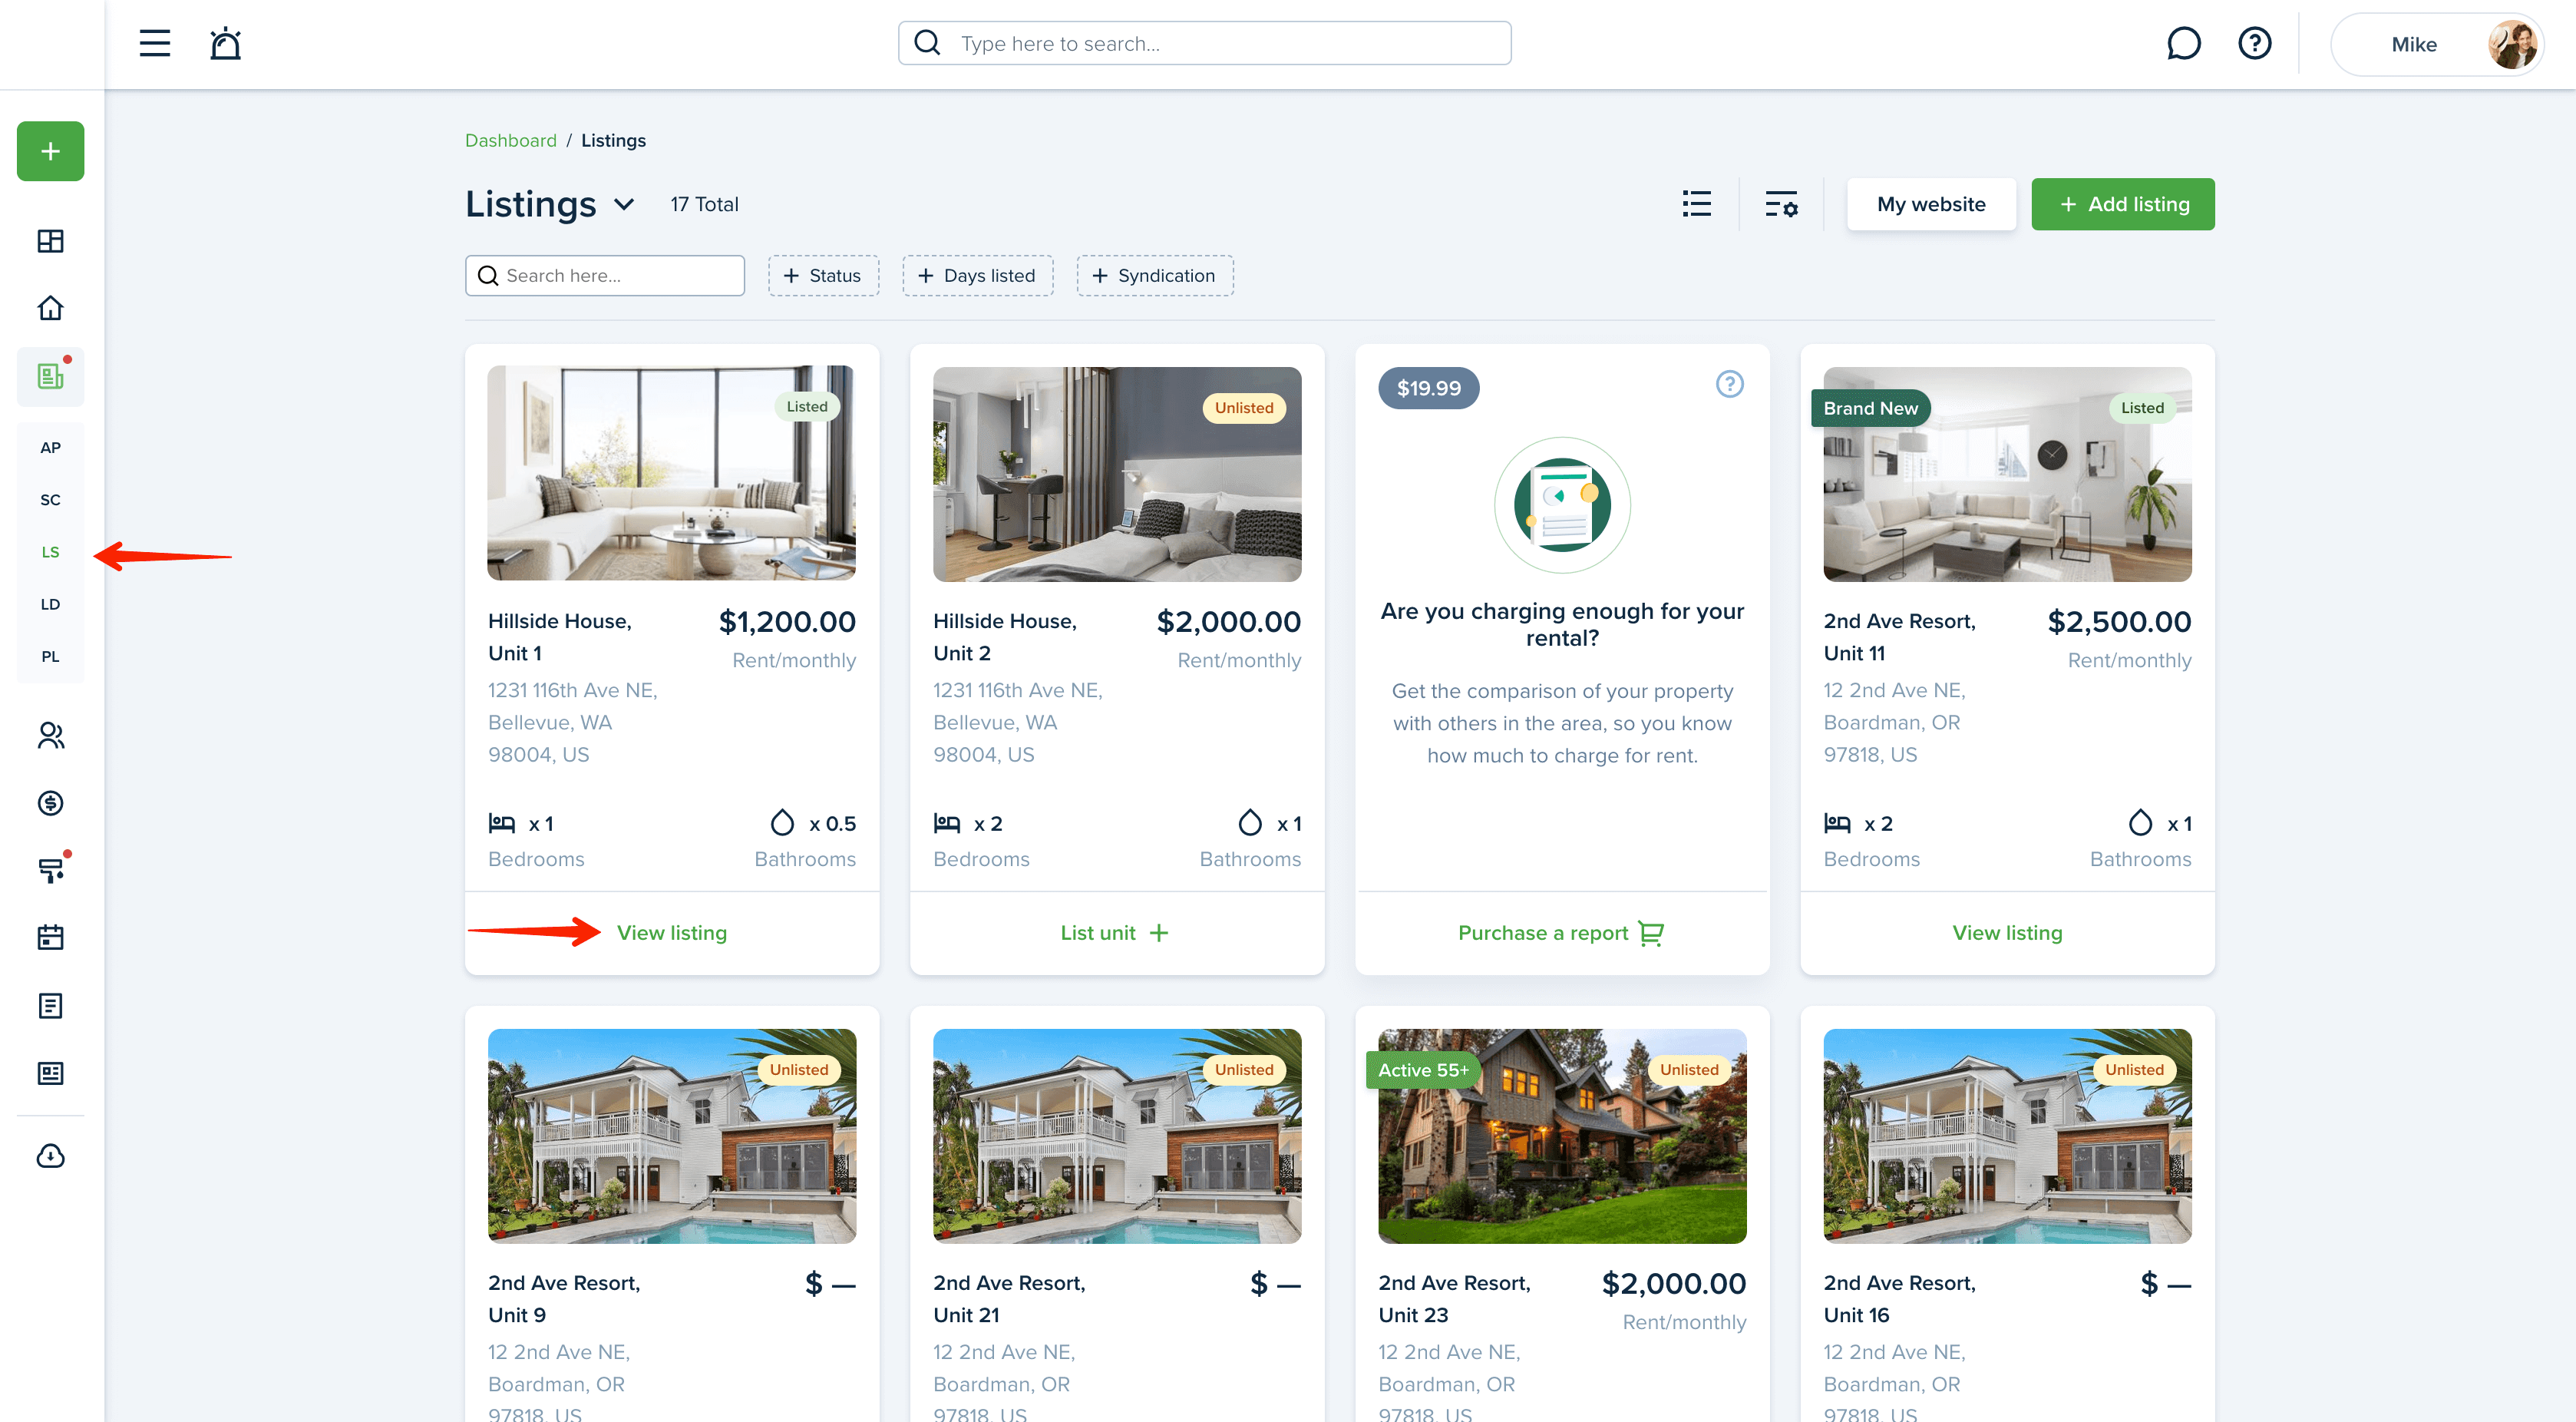This screenshot has height=1422, width=2576.
Task: Open the alarm bell notifications icon
Action: [x=225, y=43]
